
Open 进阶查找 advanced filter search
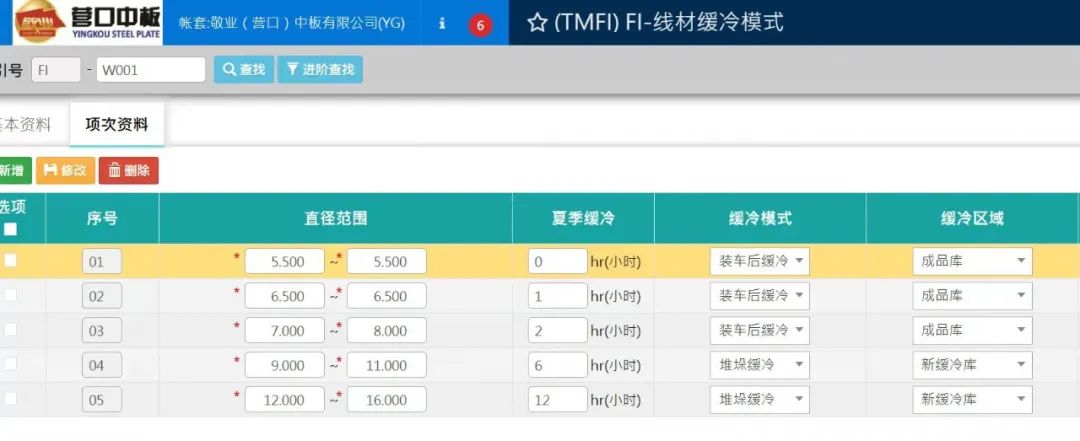point(320,69)
